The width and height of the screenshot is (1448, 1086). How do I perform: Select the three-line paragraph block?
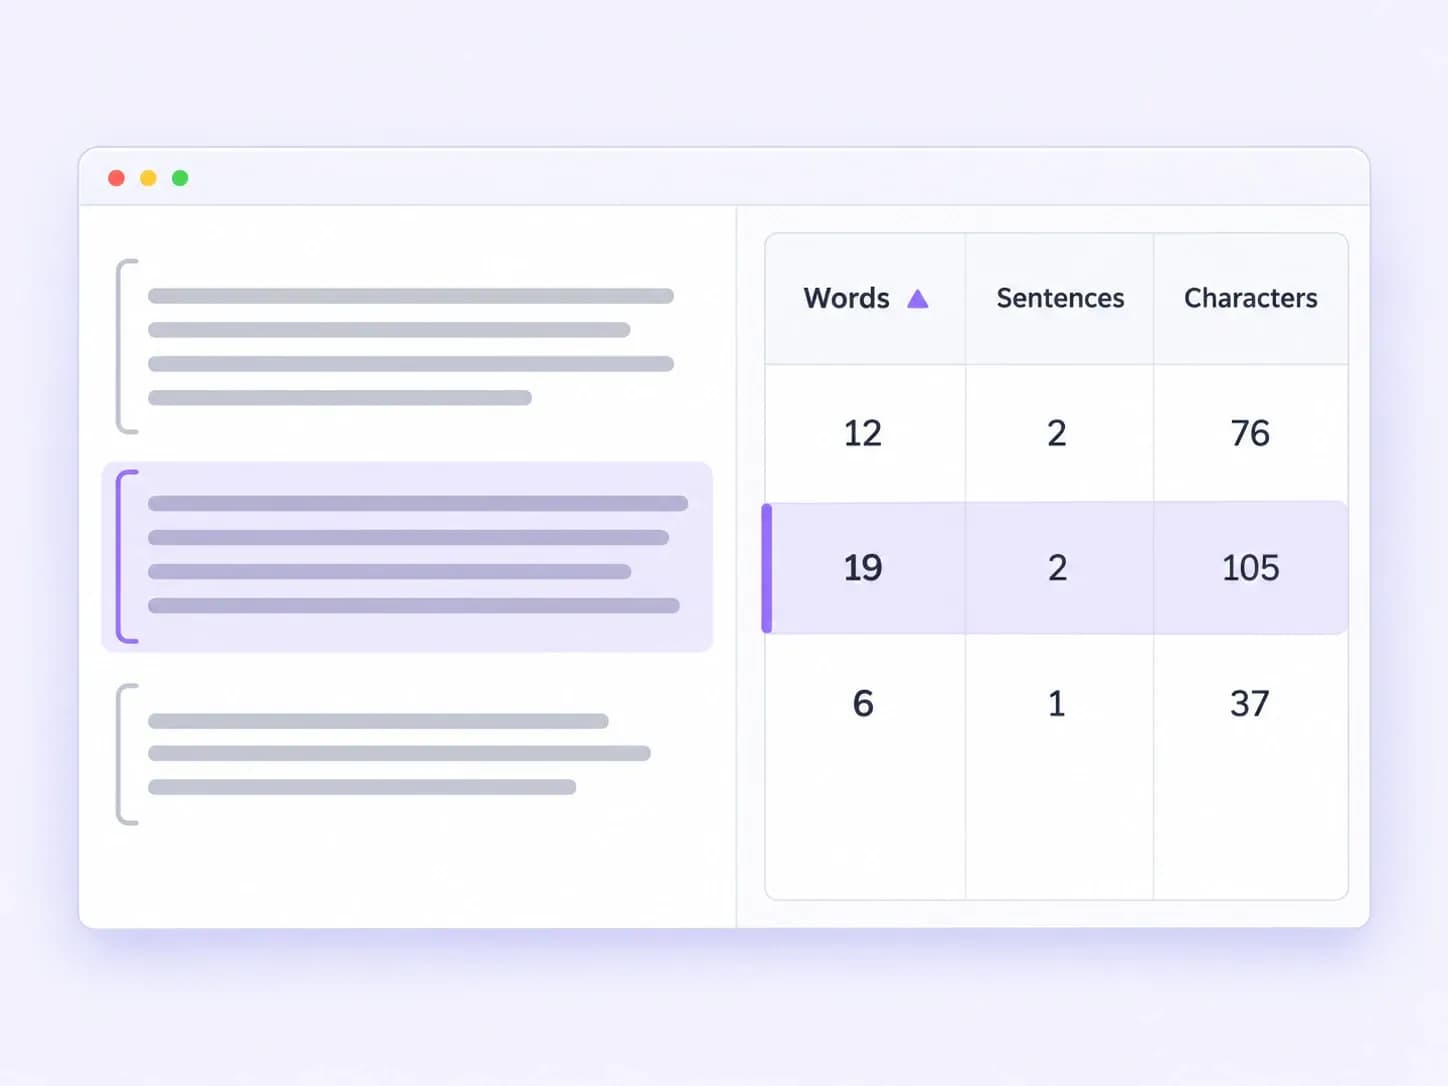(385, 754)
